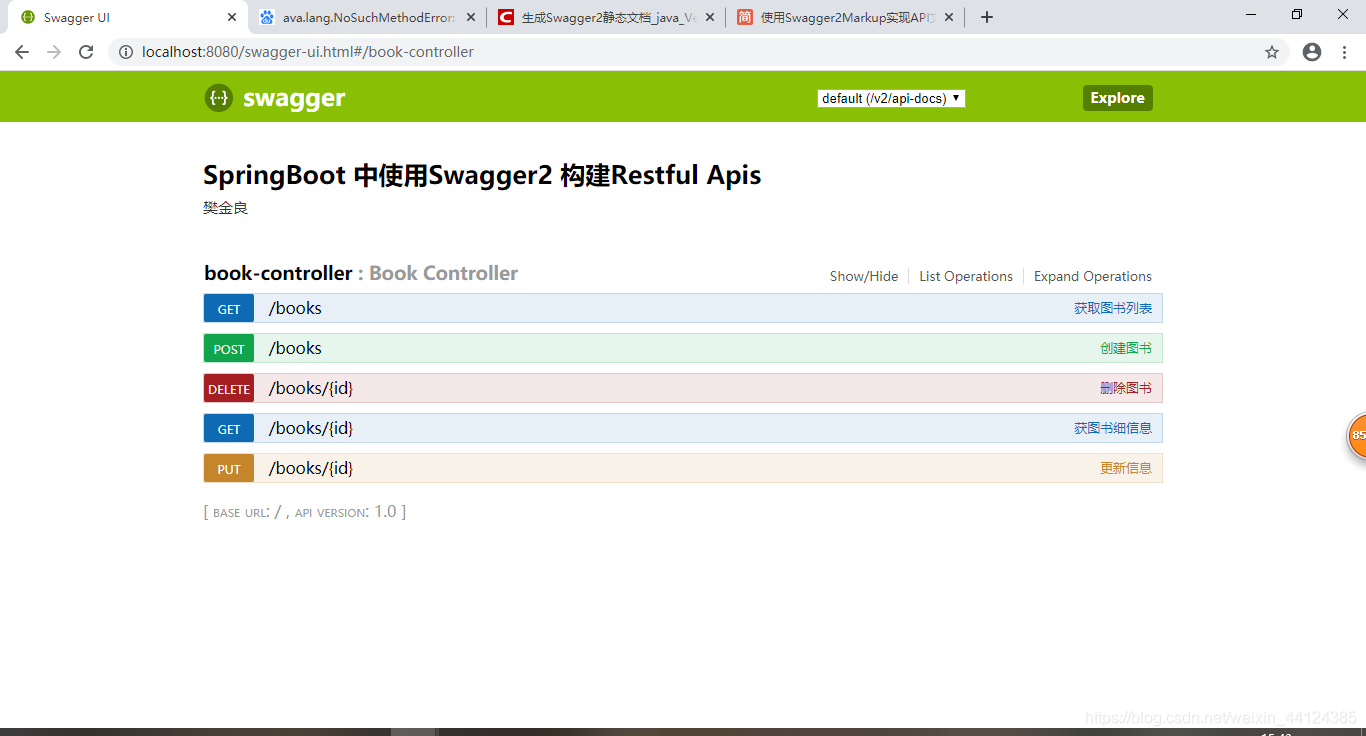Click the GET badge for /books/{id}
The width and height of the screenshot is (1366, 736).
(229, 428)
